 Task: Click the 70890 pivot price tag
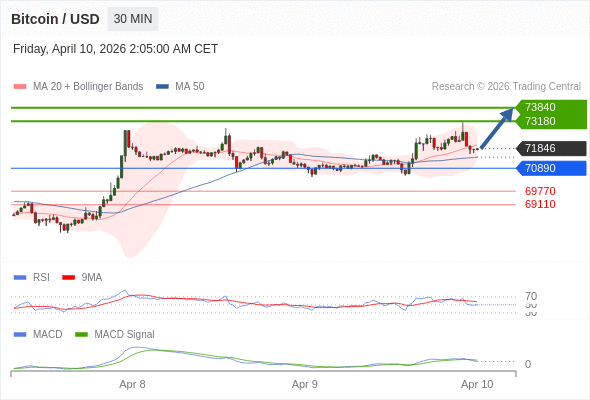tap(551, 168)
